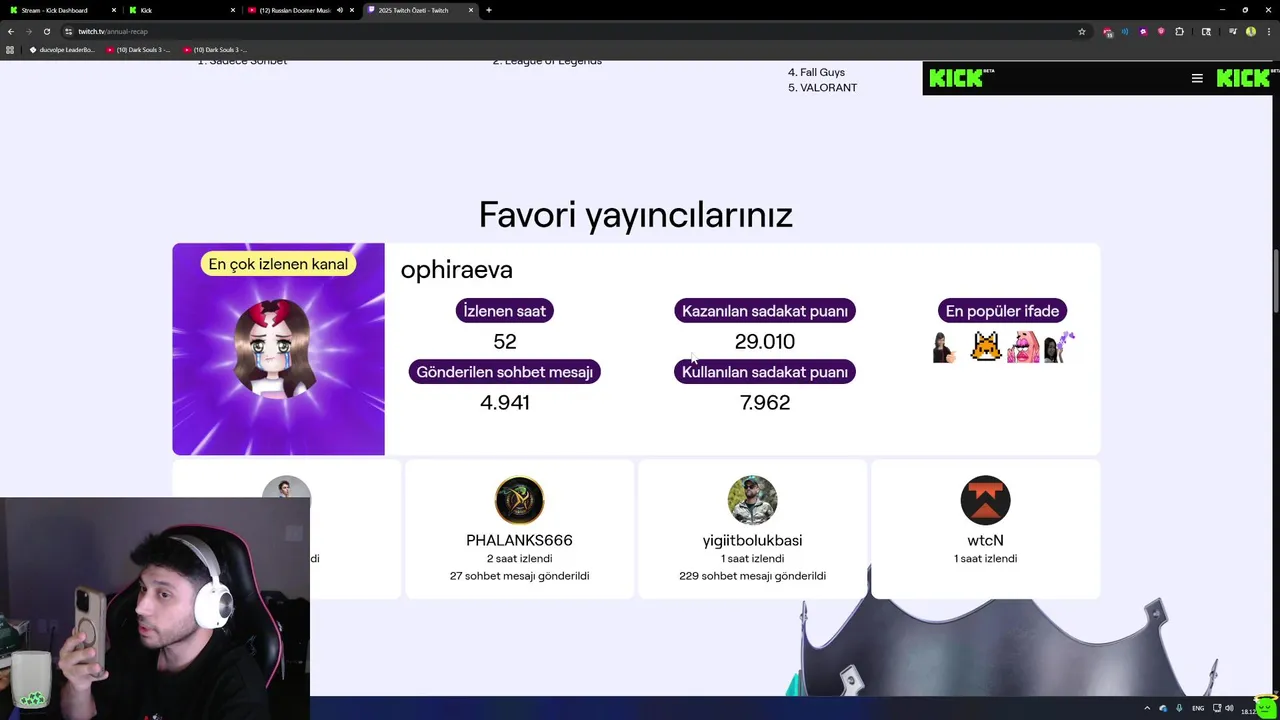Click the ophiraeva channel avatar image

point(278,349)
